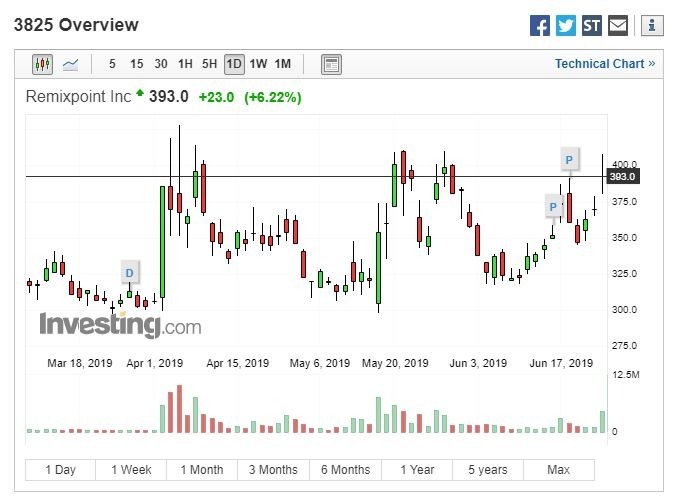The image size is (676, 501).
Task: Click the Mar 18, 2019 date label
Action: (x=80, y=363)
